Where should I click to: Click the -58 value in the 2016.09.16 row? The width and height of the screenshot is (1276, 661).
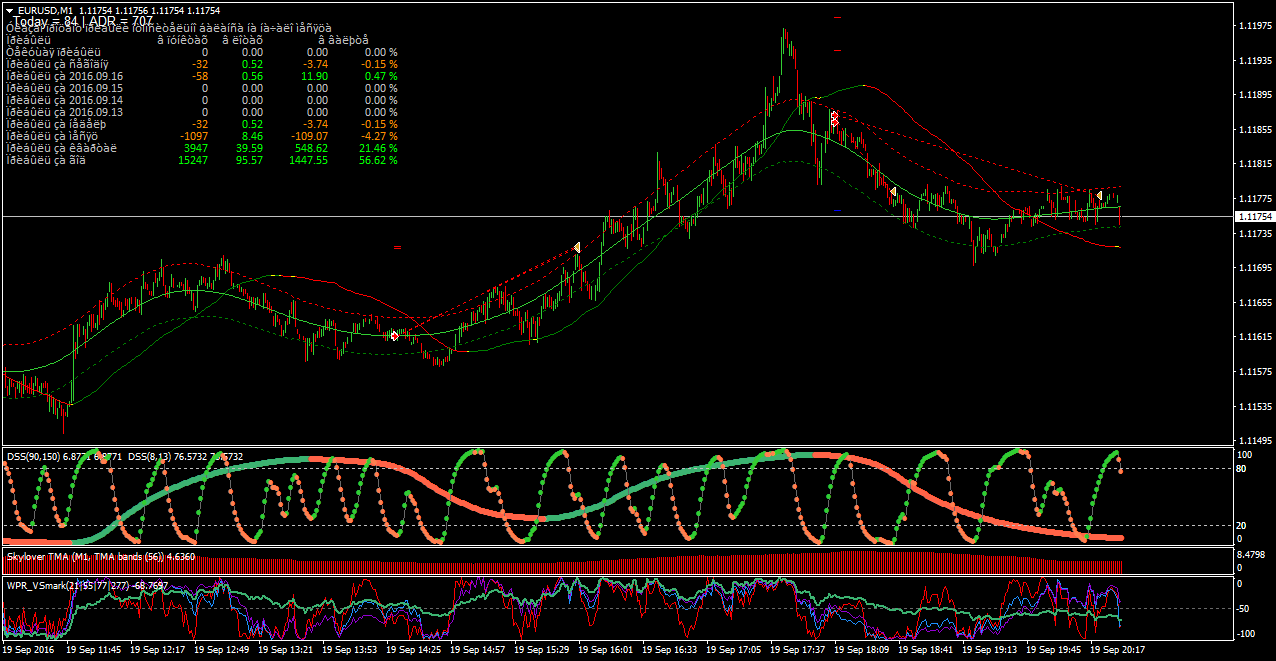click(200, 76)
